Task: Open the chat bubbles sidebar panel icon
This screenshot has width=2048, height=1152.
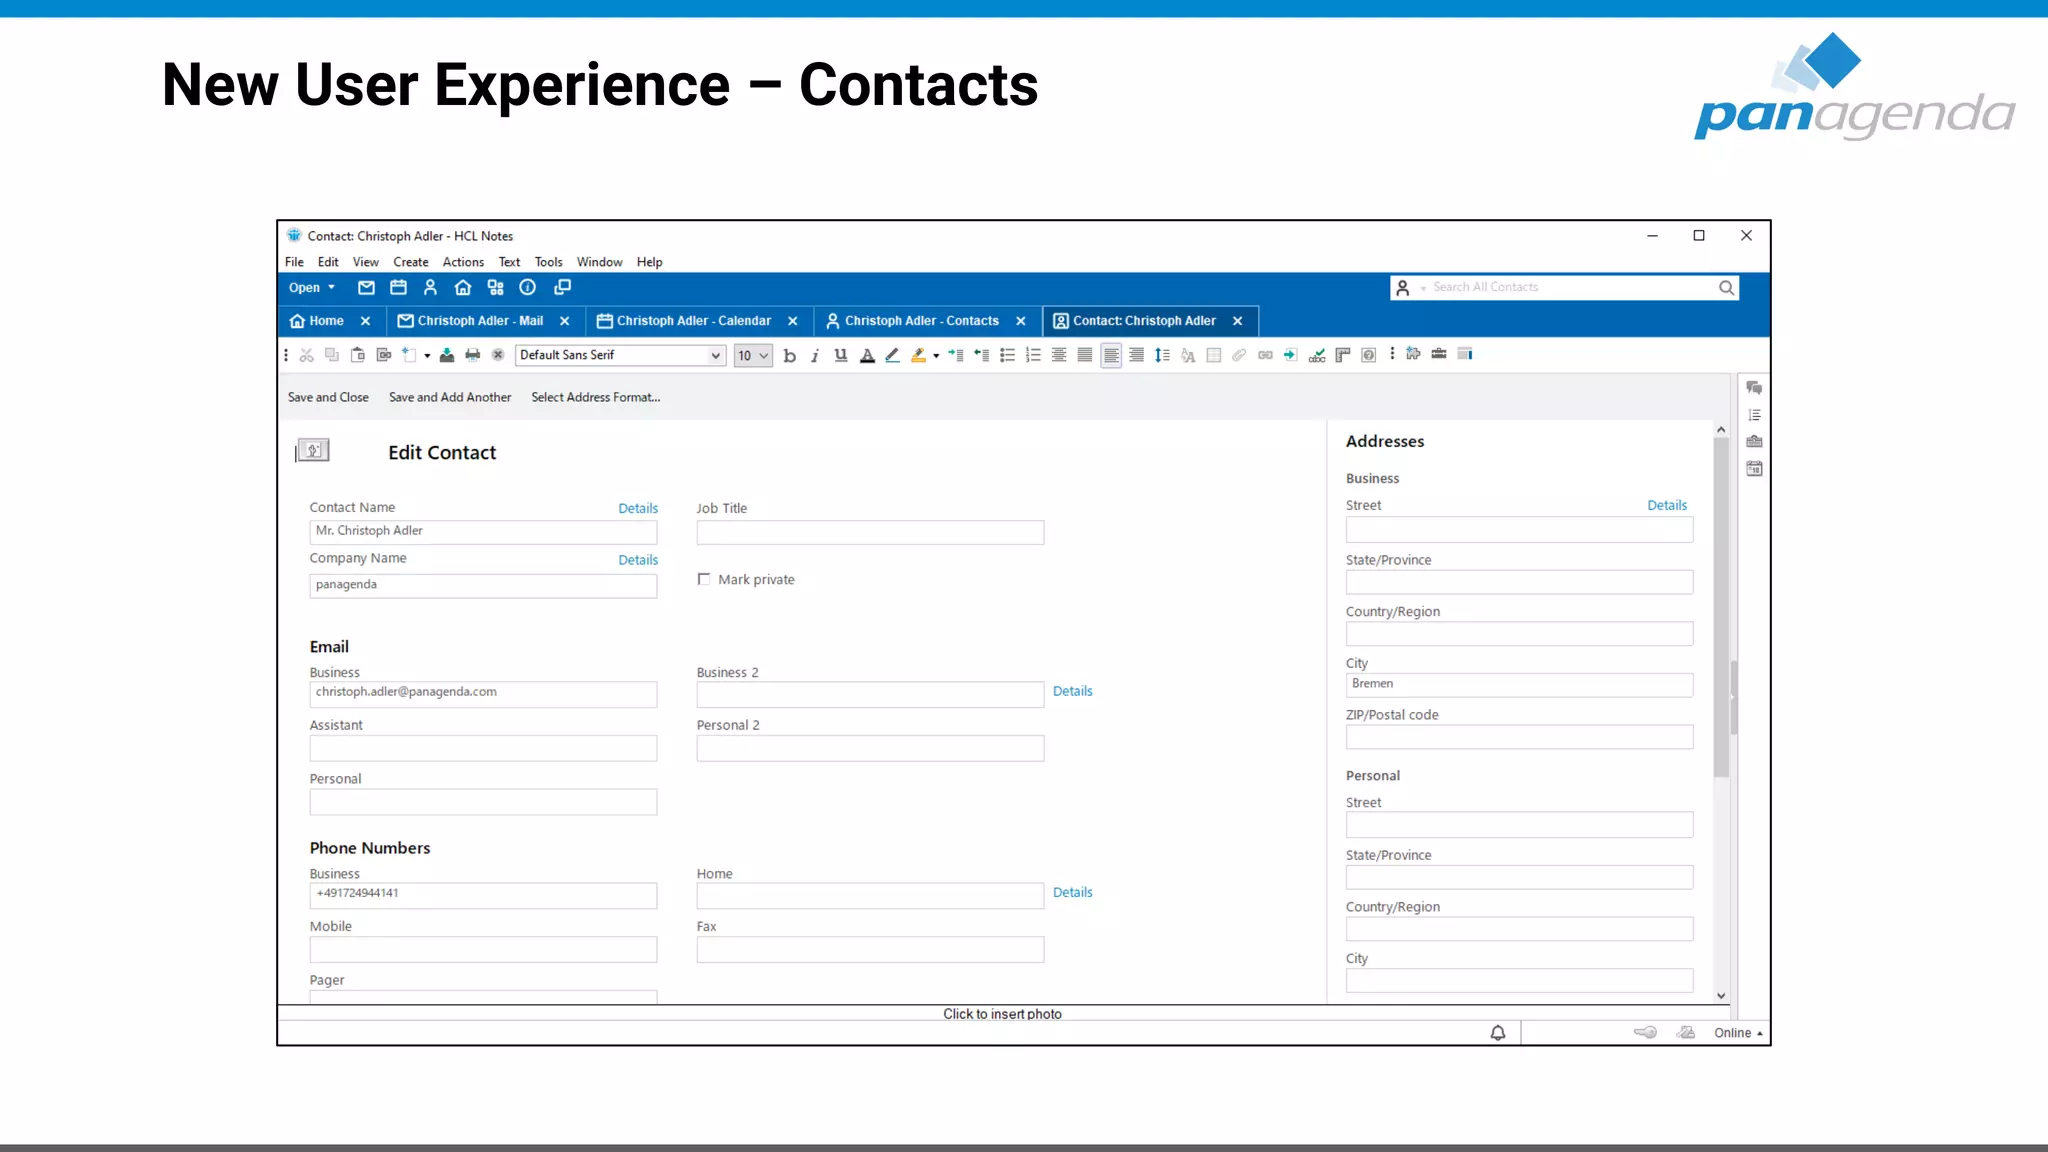Action: point(1754,388)
